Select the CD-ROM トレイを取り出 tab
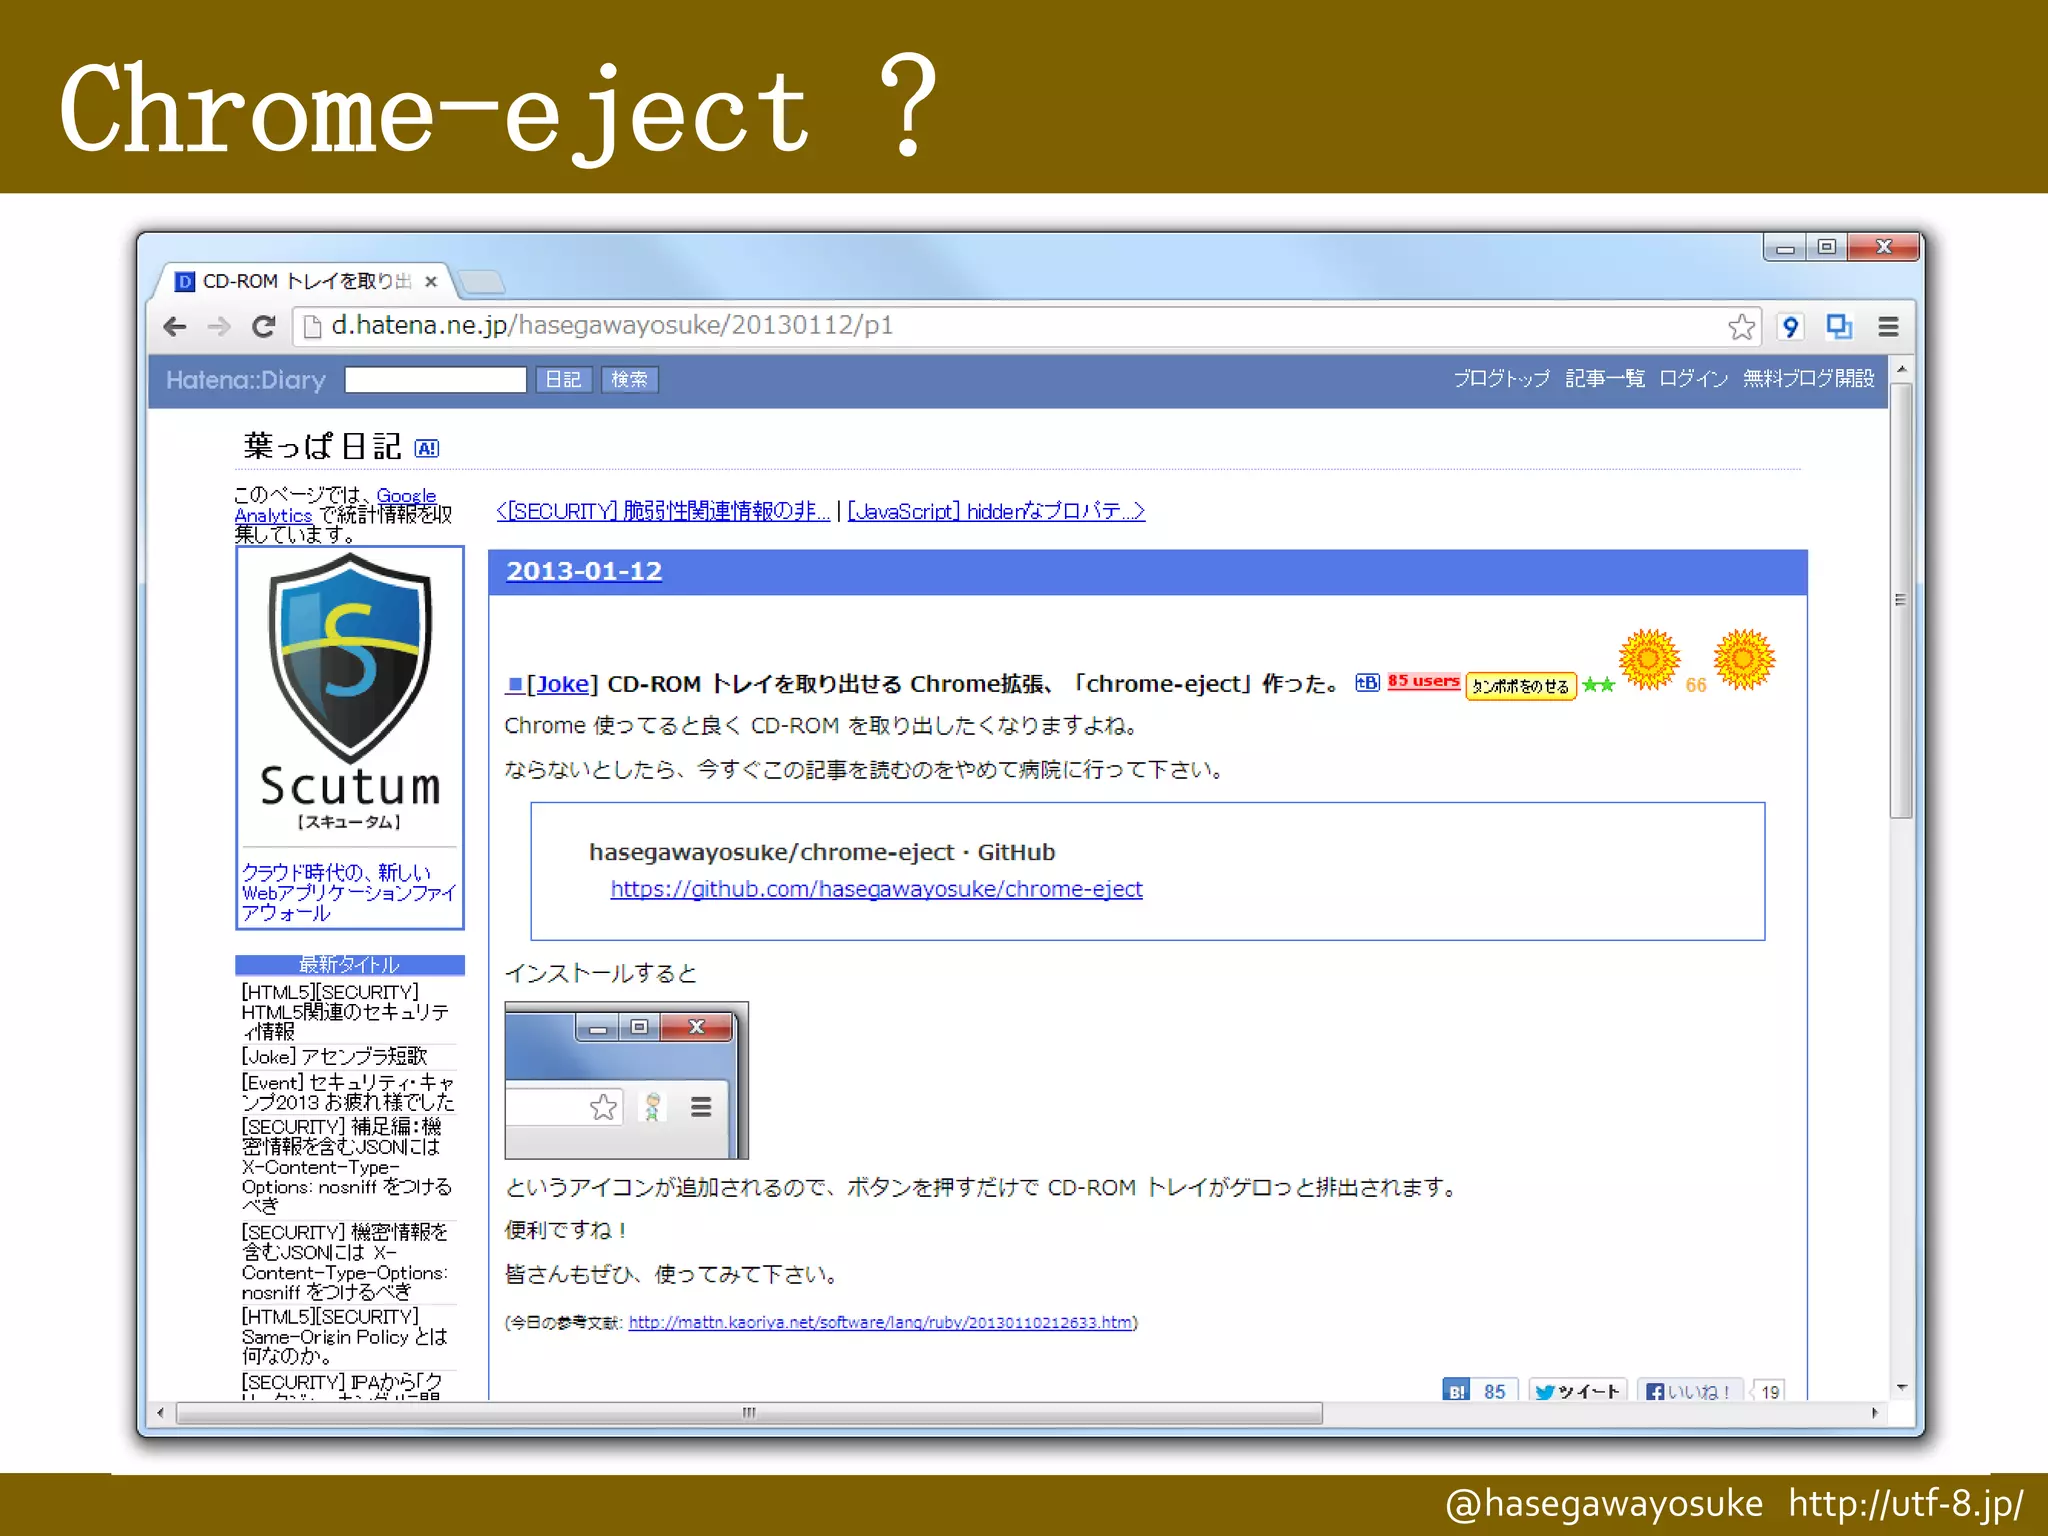This screenshot has height=1536, width=2048. (x=305, y=282)
